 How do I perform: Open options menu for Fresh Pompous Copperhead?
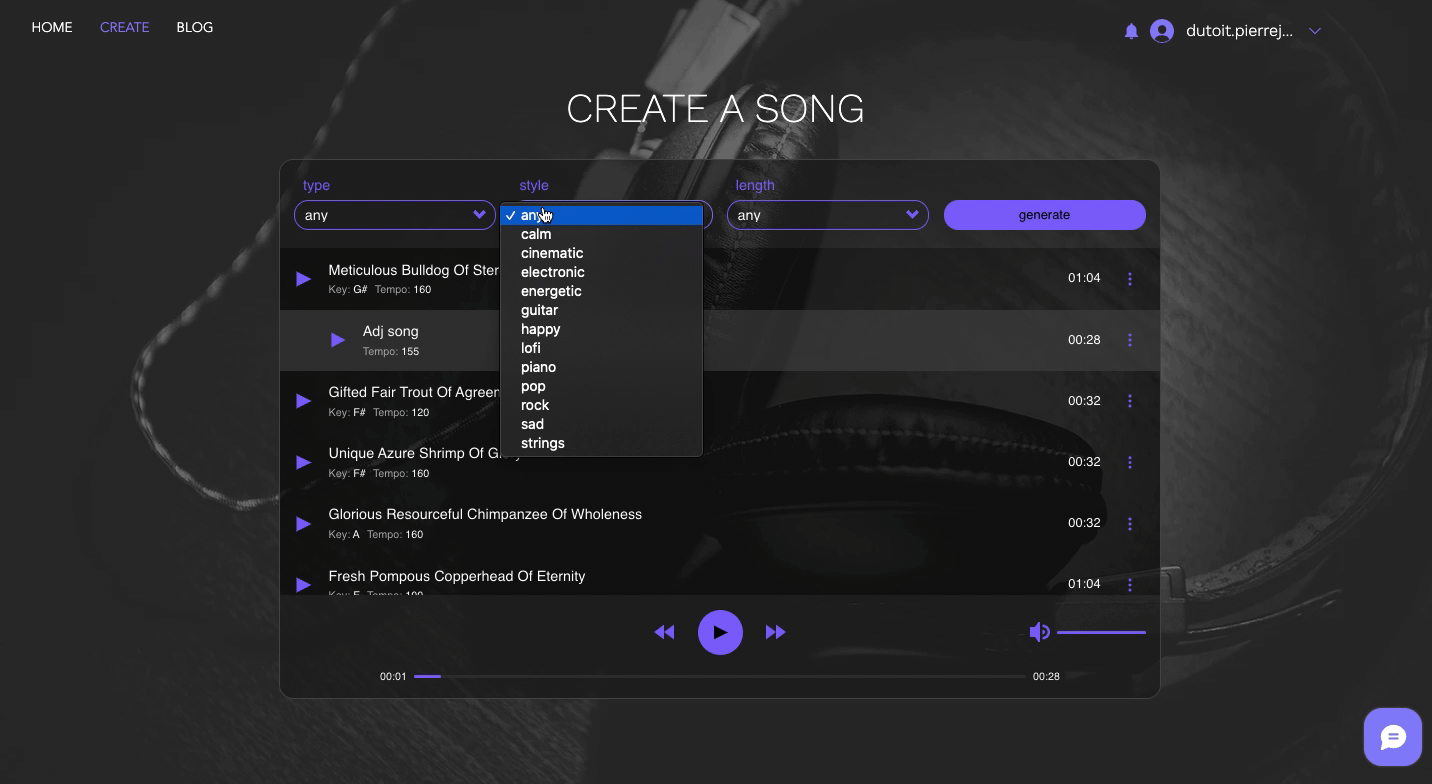pos(1130,584)
